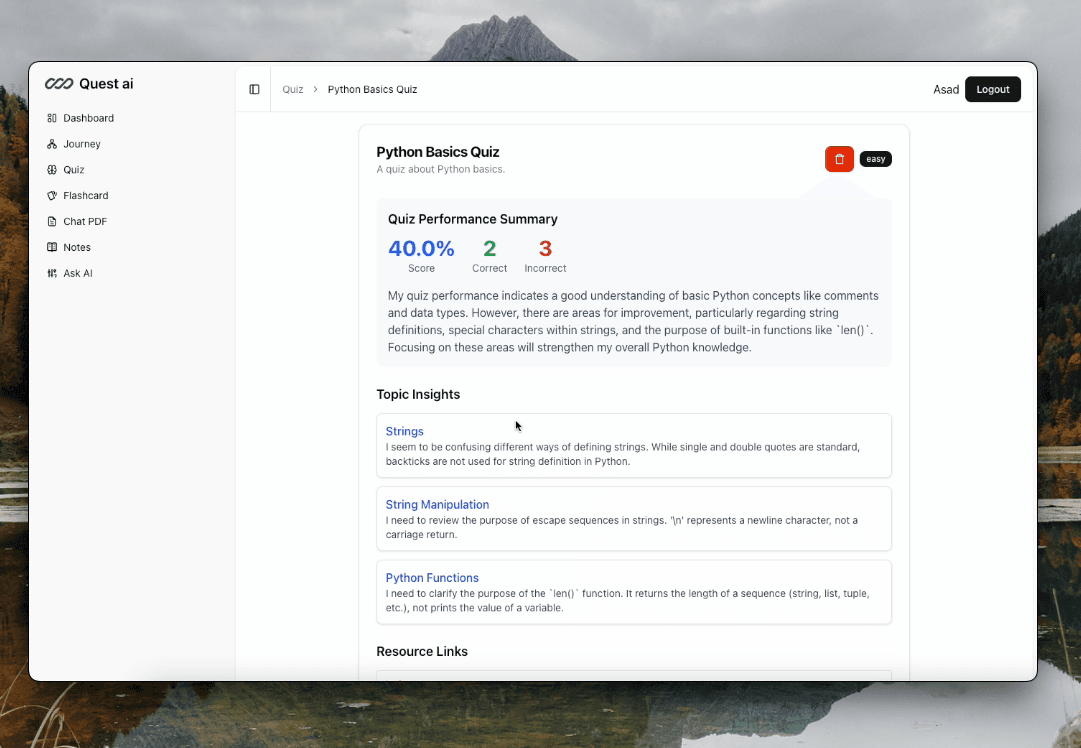Open the Python Functions link

(x=431, y=577)
